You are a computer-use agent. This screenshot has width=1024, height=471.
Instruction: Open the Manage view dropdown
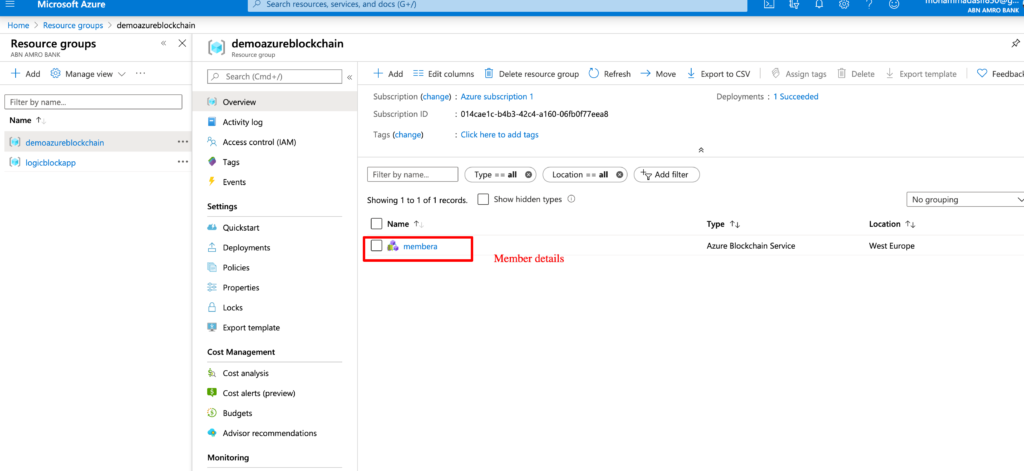88,74
